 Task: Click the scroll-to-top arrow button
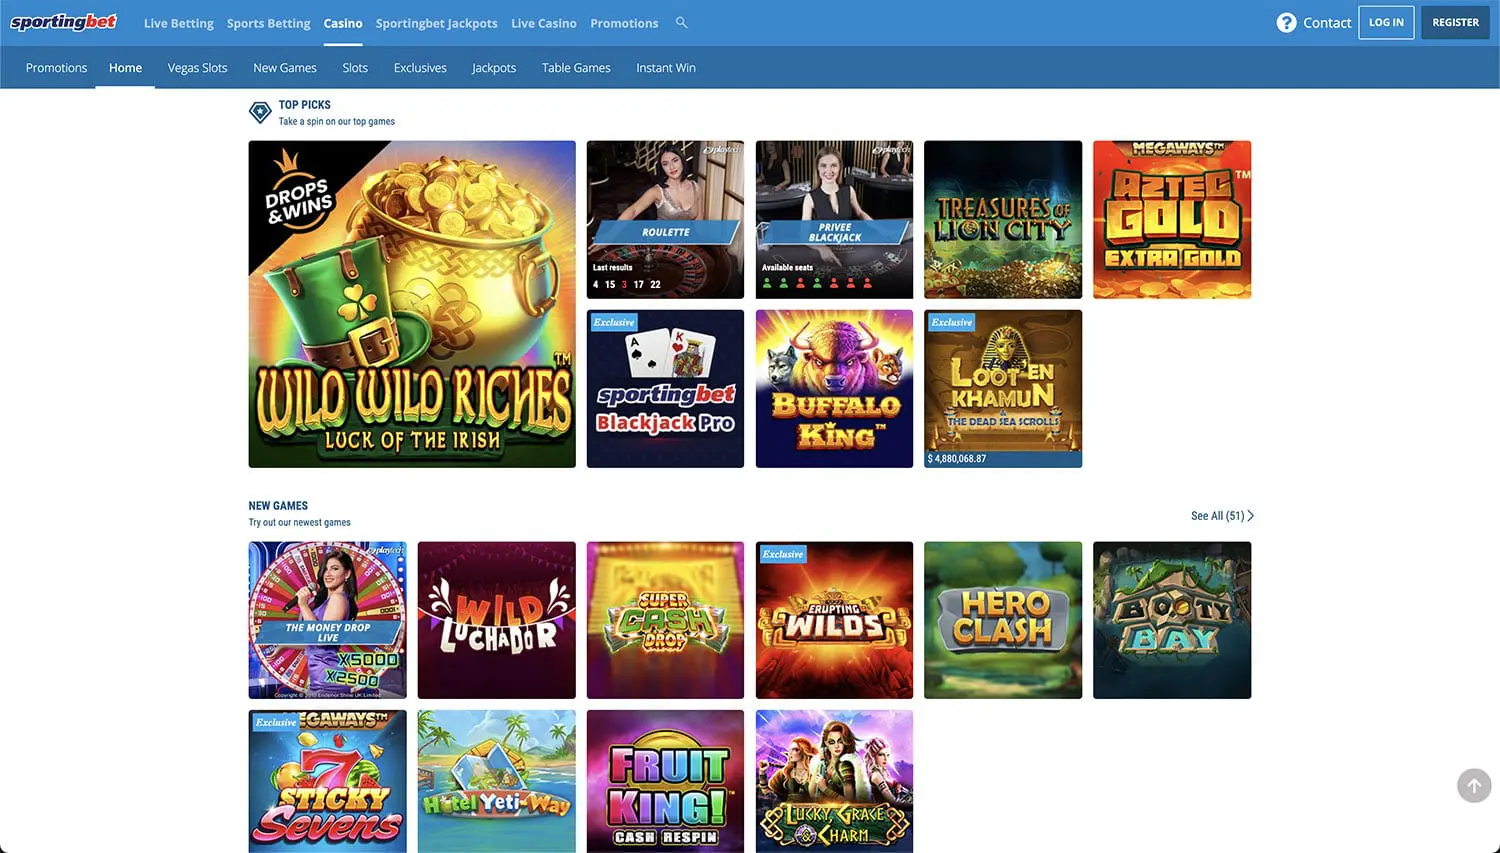1474,785
